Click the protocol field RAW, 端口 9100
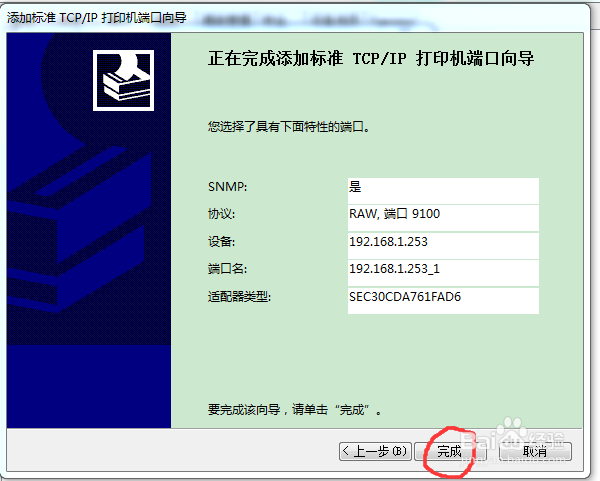 [443, 218]
